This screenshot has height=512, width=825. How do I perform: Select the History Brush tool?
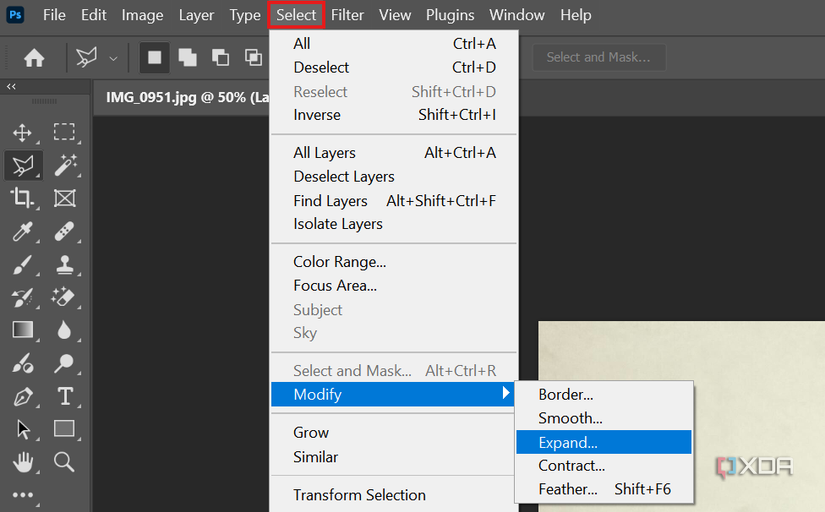point(22,298)
